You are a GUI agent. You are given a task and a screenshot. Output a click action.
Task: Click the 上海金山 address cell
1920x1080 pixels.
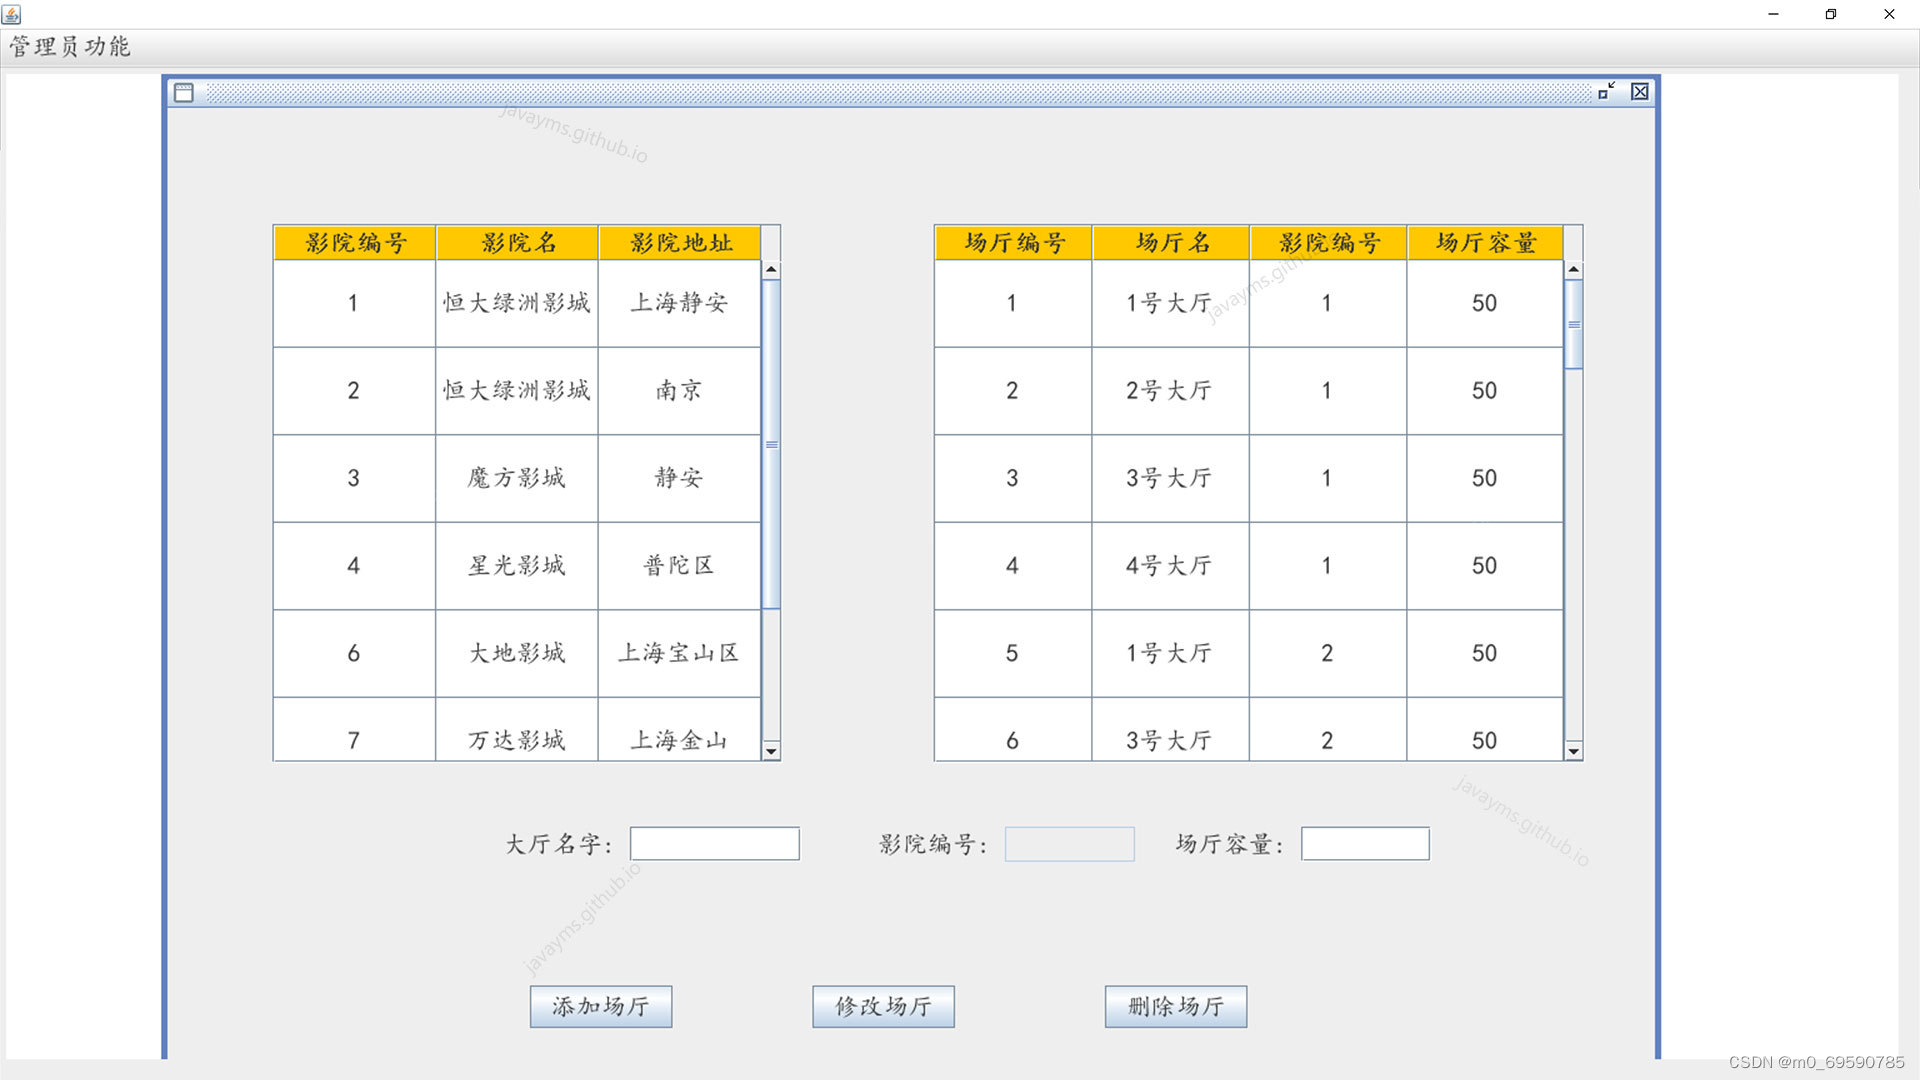679,730
